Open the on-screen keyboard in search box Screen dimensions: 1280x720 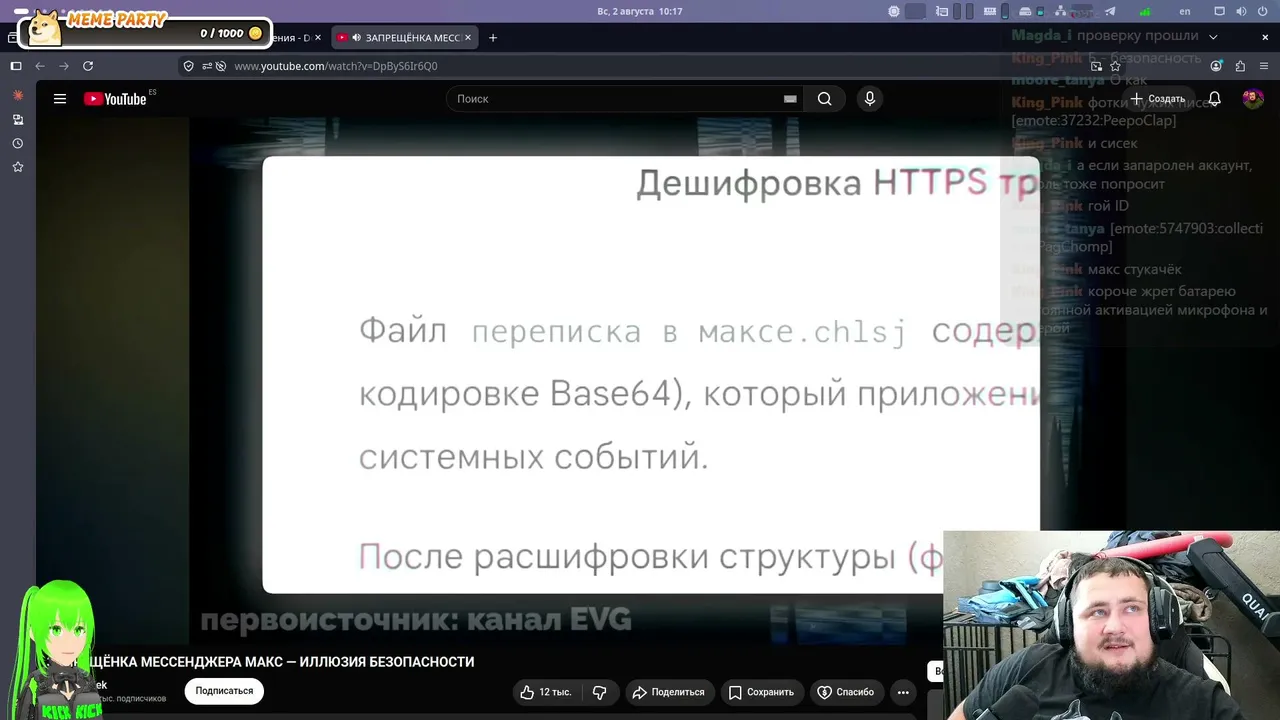coord(790,99)
